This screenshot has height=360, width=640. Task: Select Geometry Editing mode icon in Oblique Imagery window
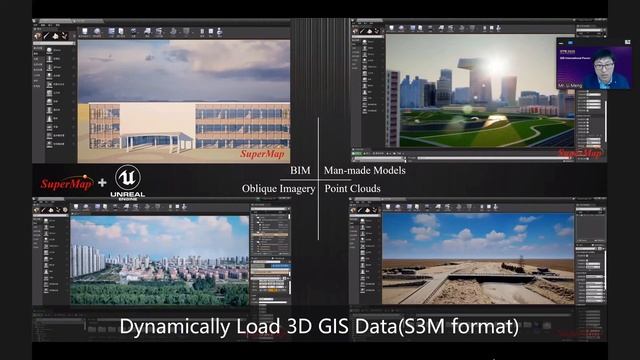(65, 210)
